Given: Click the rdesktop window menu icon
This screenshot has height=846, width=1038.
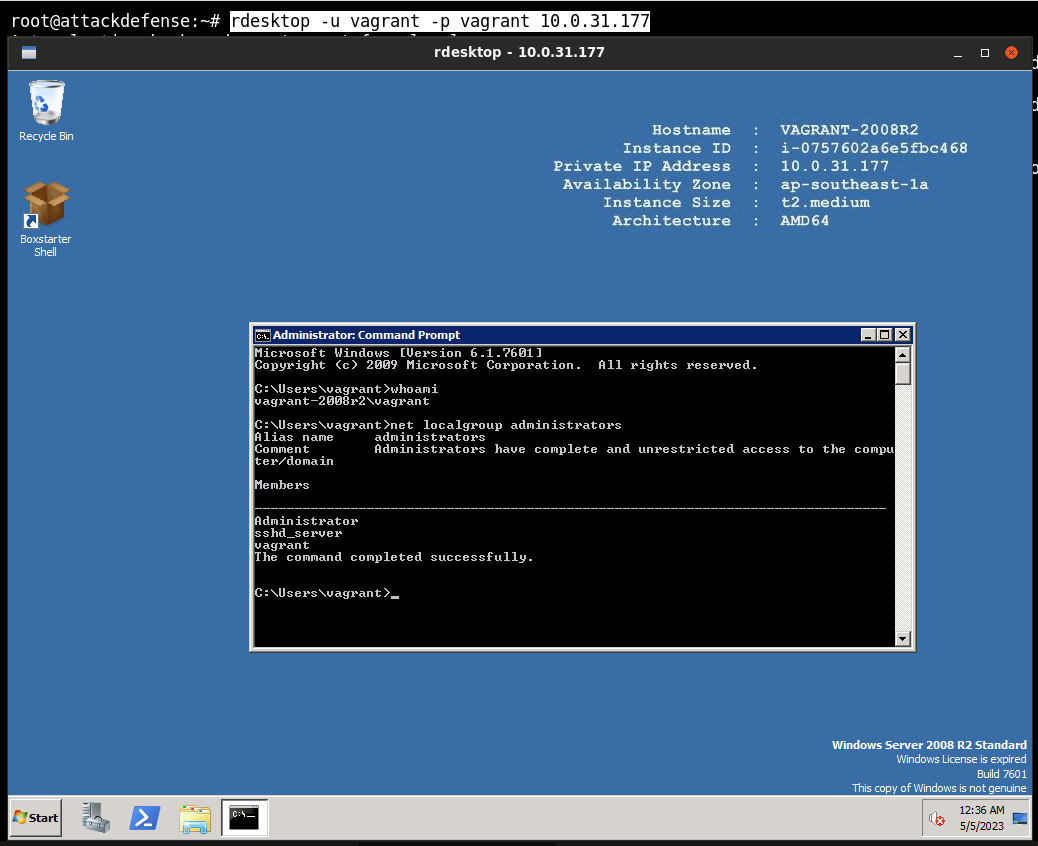Looking at the screenshot, I should click(x=29, y=53).
